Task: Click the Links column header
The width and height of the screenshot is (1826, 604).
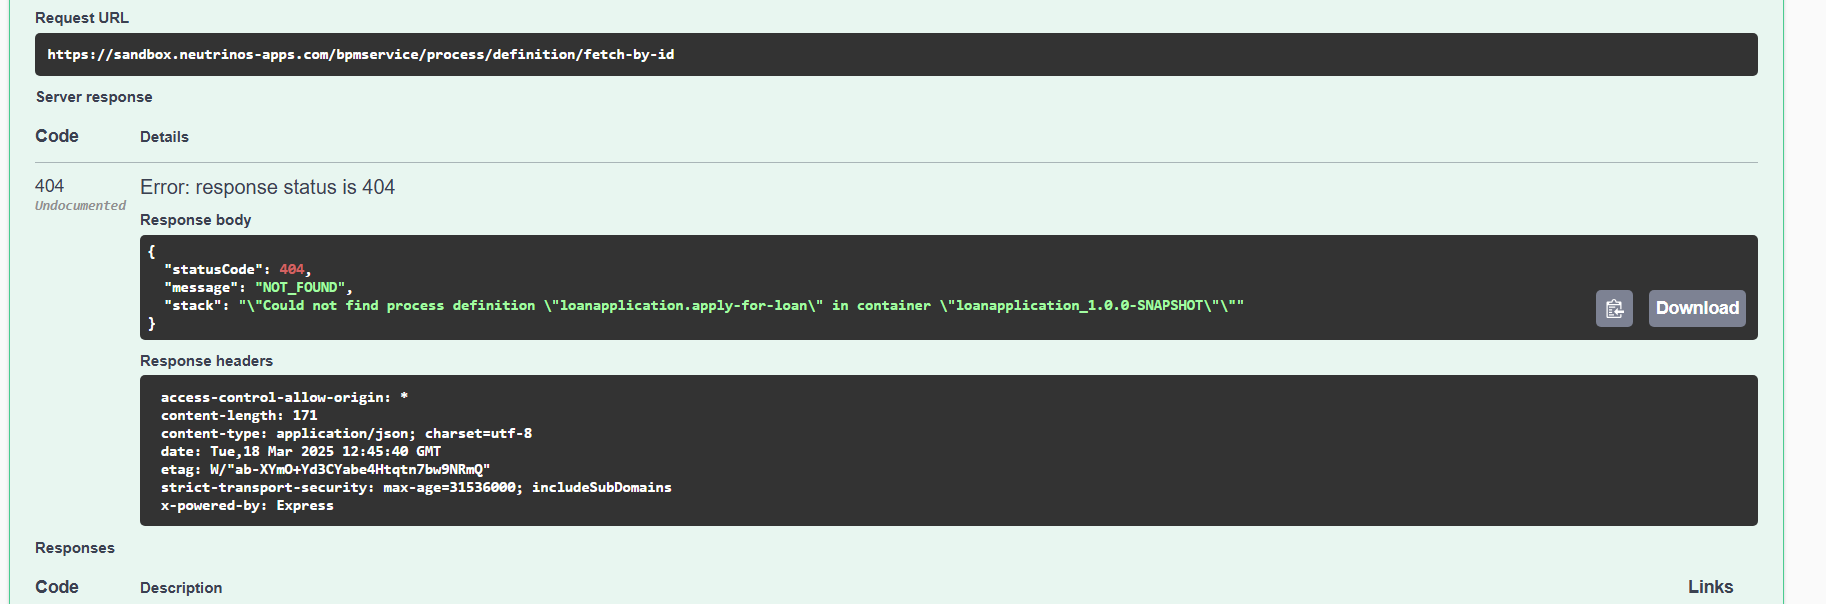Action: click(1710, 587)
